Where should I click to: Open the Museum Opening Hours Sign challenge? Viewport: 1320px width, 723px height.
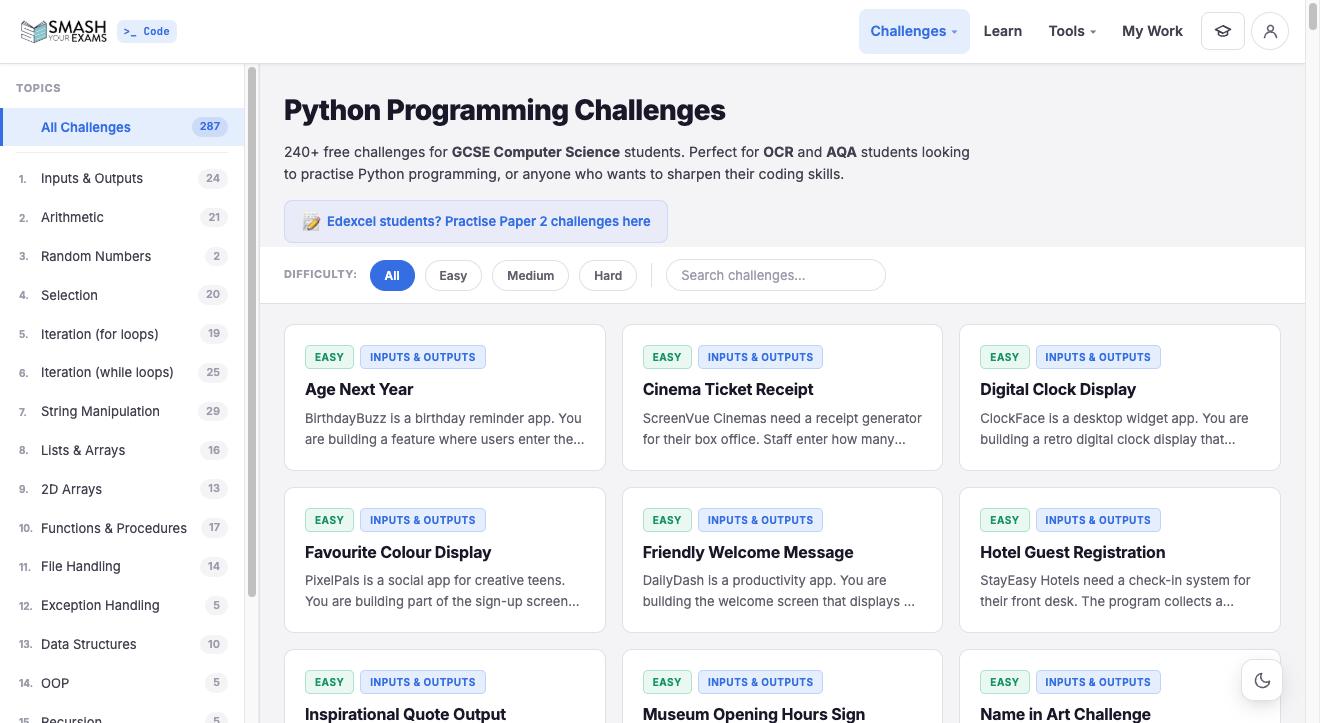point(782,687)
